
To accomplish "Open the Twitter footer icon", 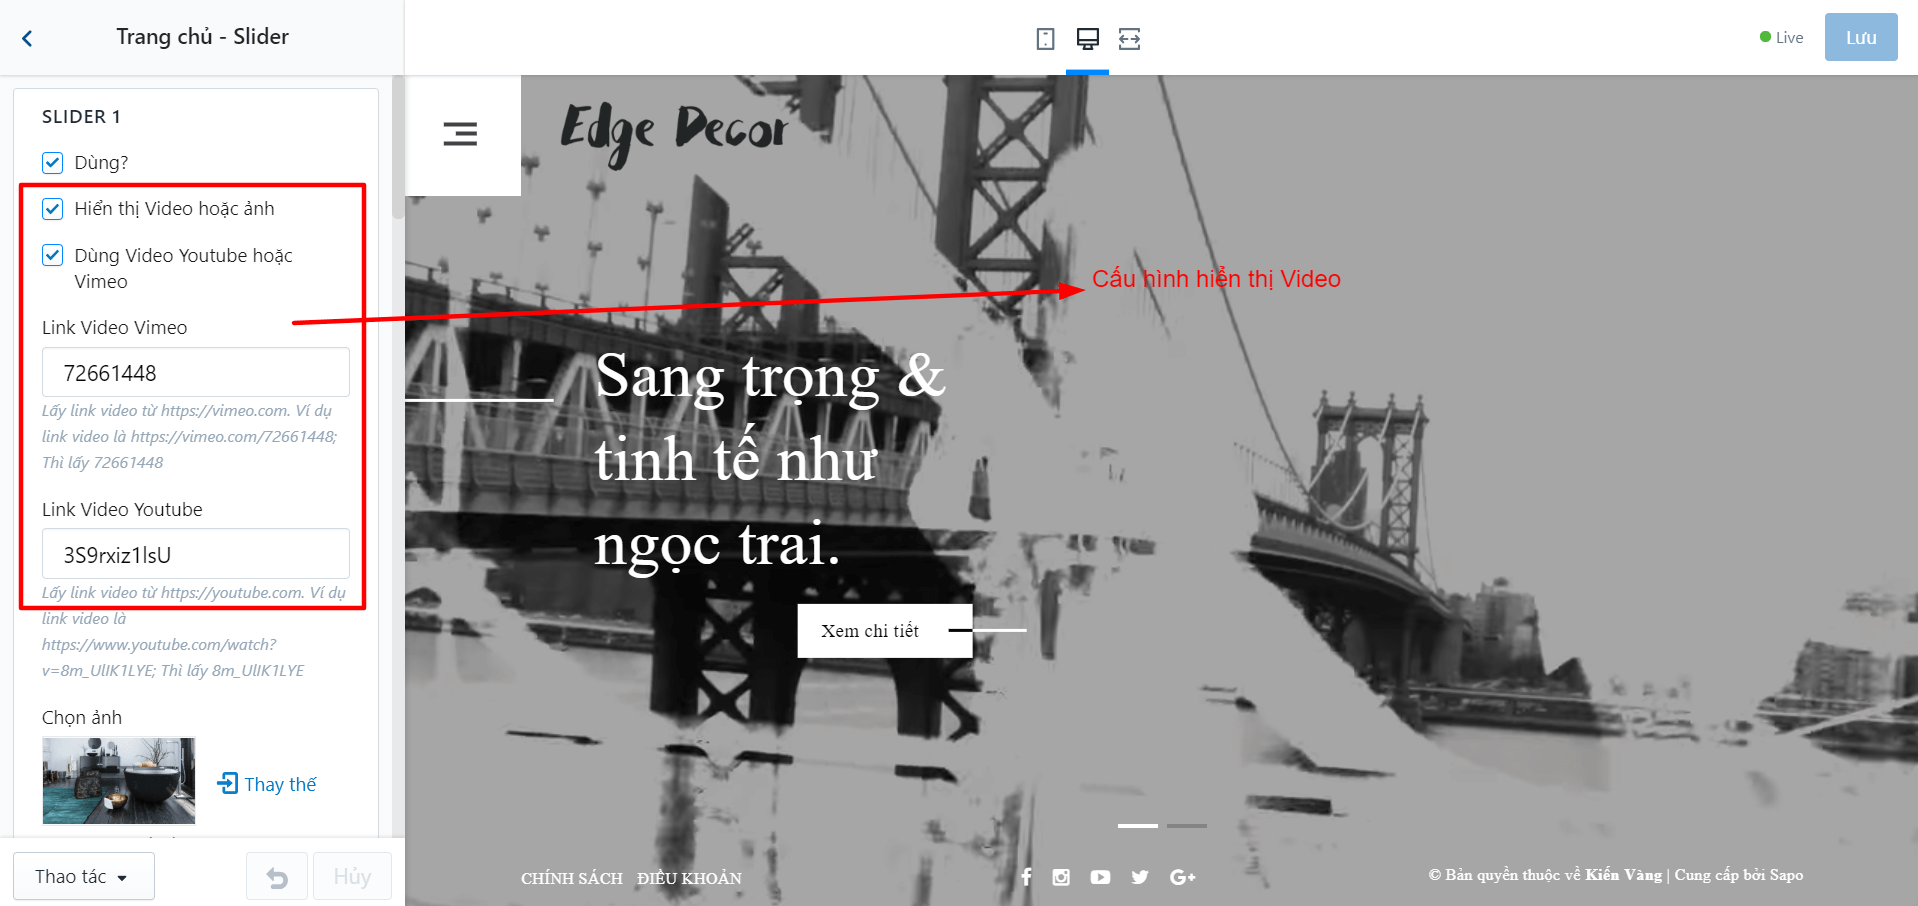I will [1140, 877].
